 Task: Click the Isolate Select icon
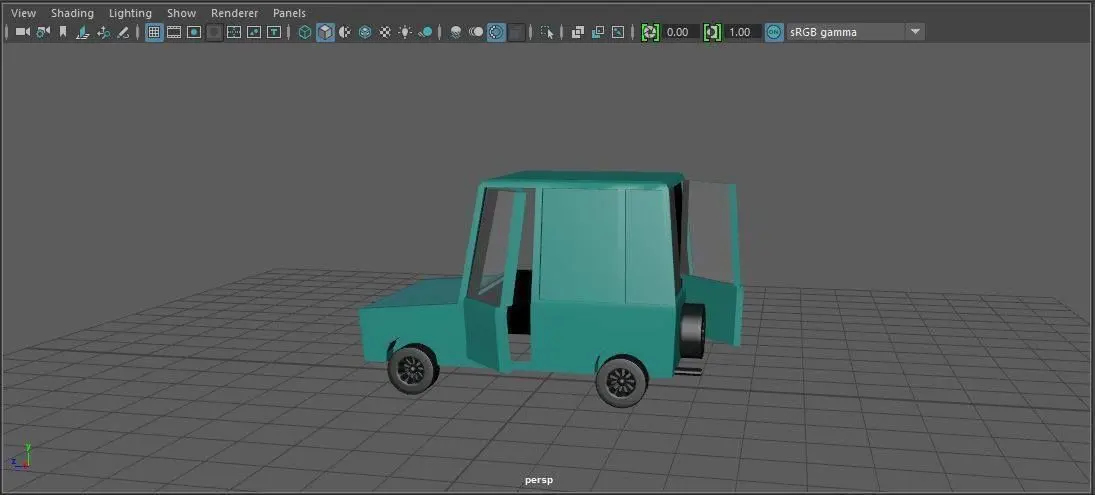click(x=548, y=32)
